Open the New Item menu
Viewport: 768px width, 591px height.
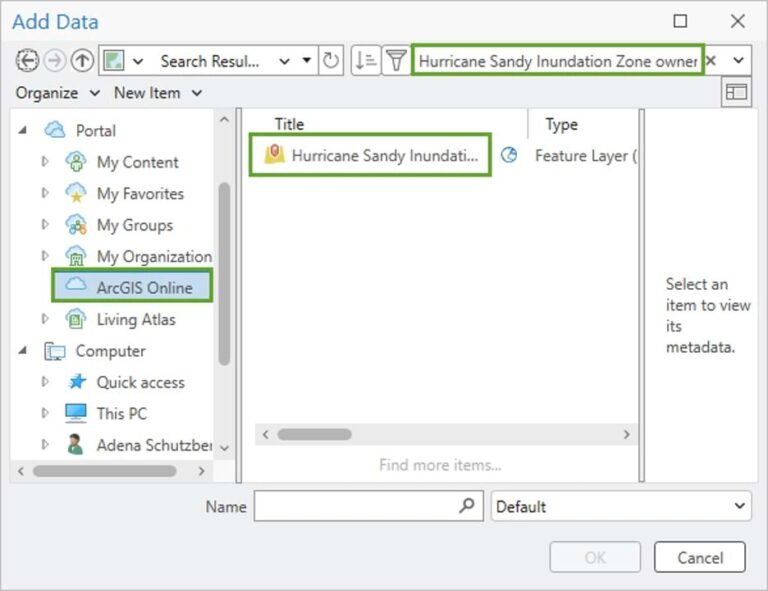158,93
